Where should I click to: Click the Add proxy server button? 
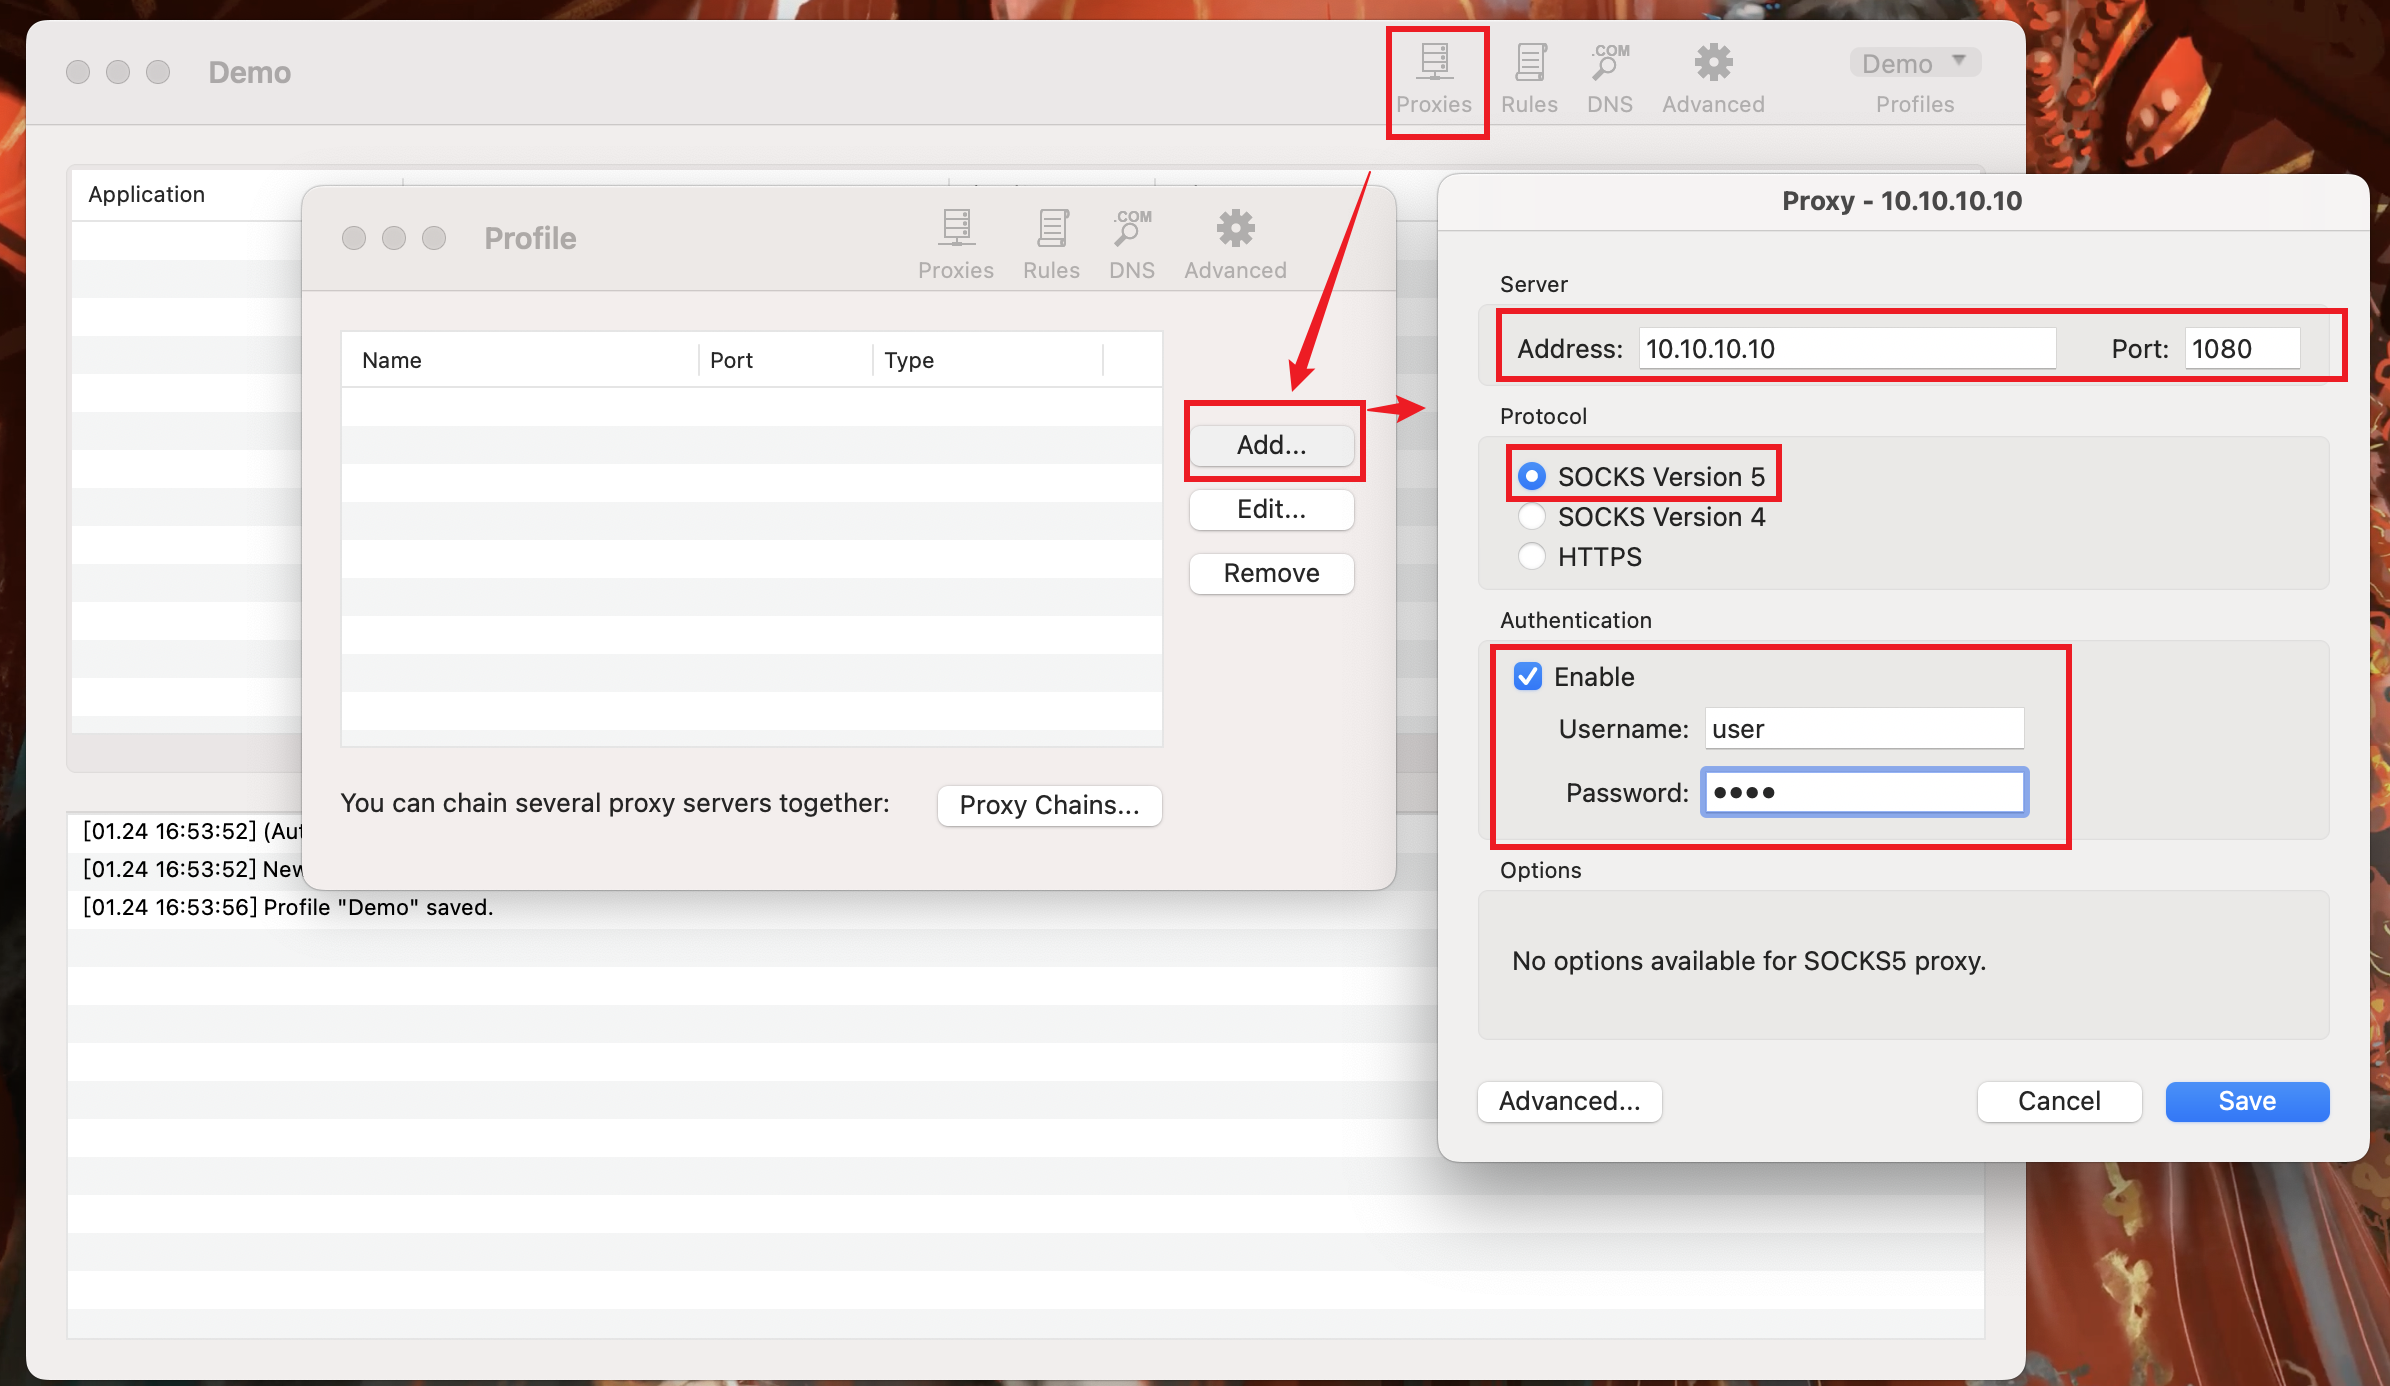click(x=1270, y=442)
